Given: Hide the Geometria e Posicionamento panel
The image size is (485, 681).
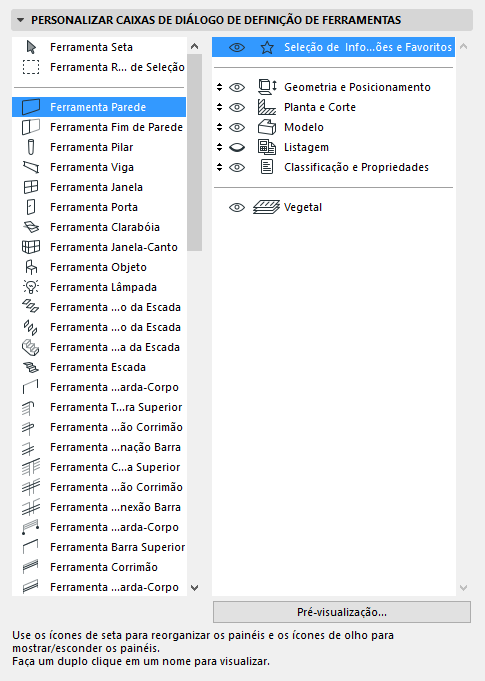Looking at the screenshot, I should pos(237,87).
